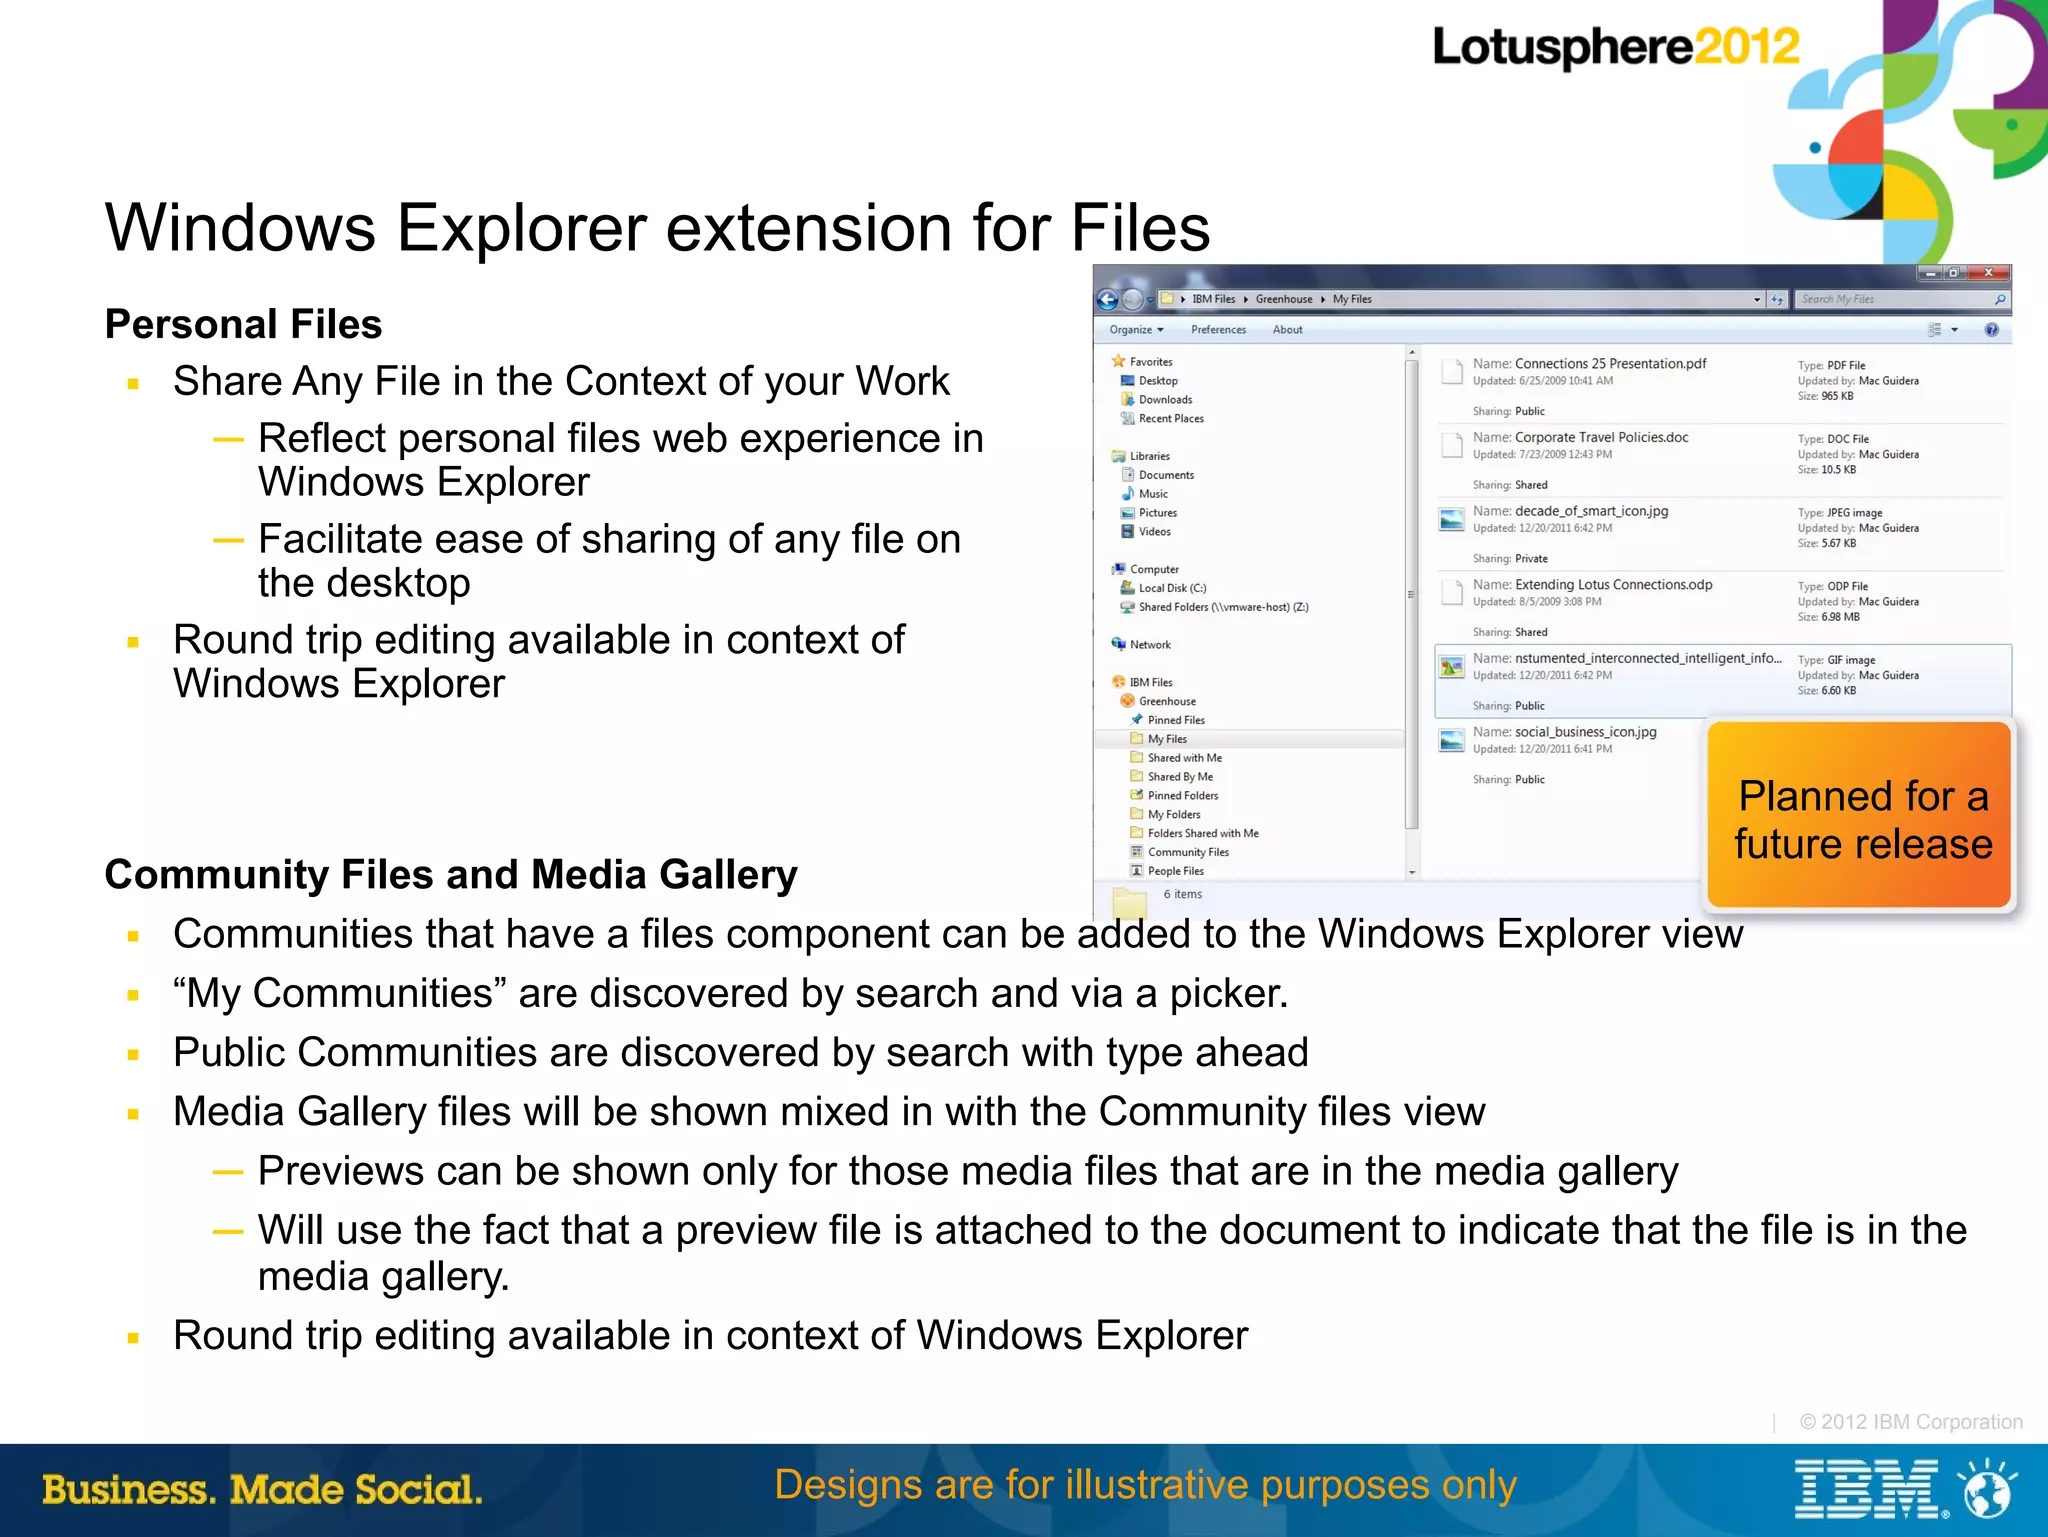Select the Greenhouse server icon

(x=1128, y=701)
